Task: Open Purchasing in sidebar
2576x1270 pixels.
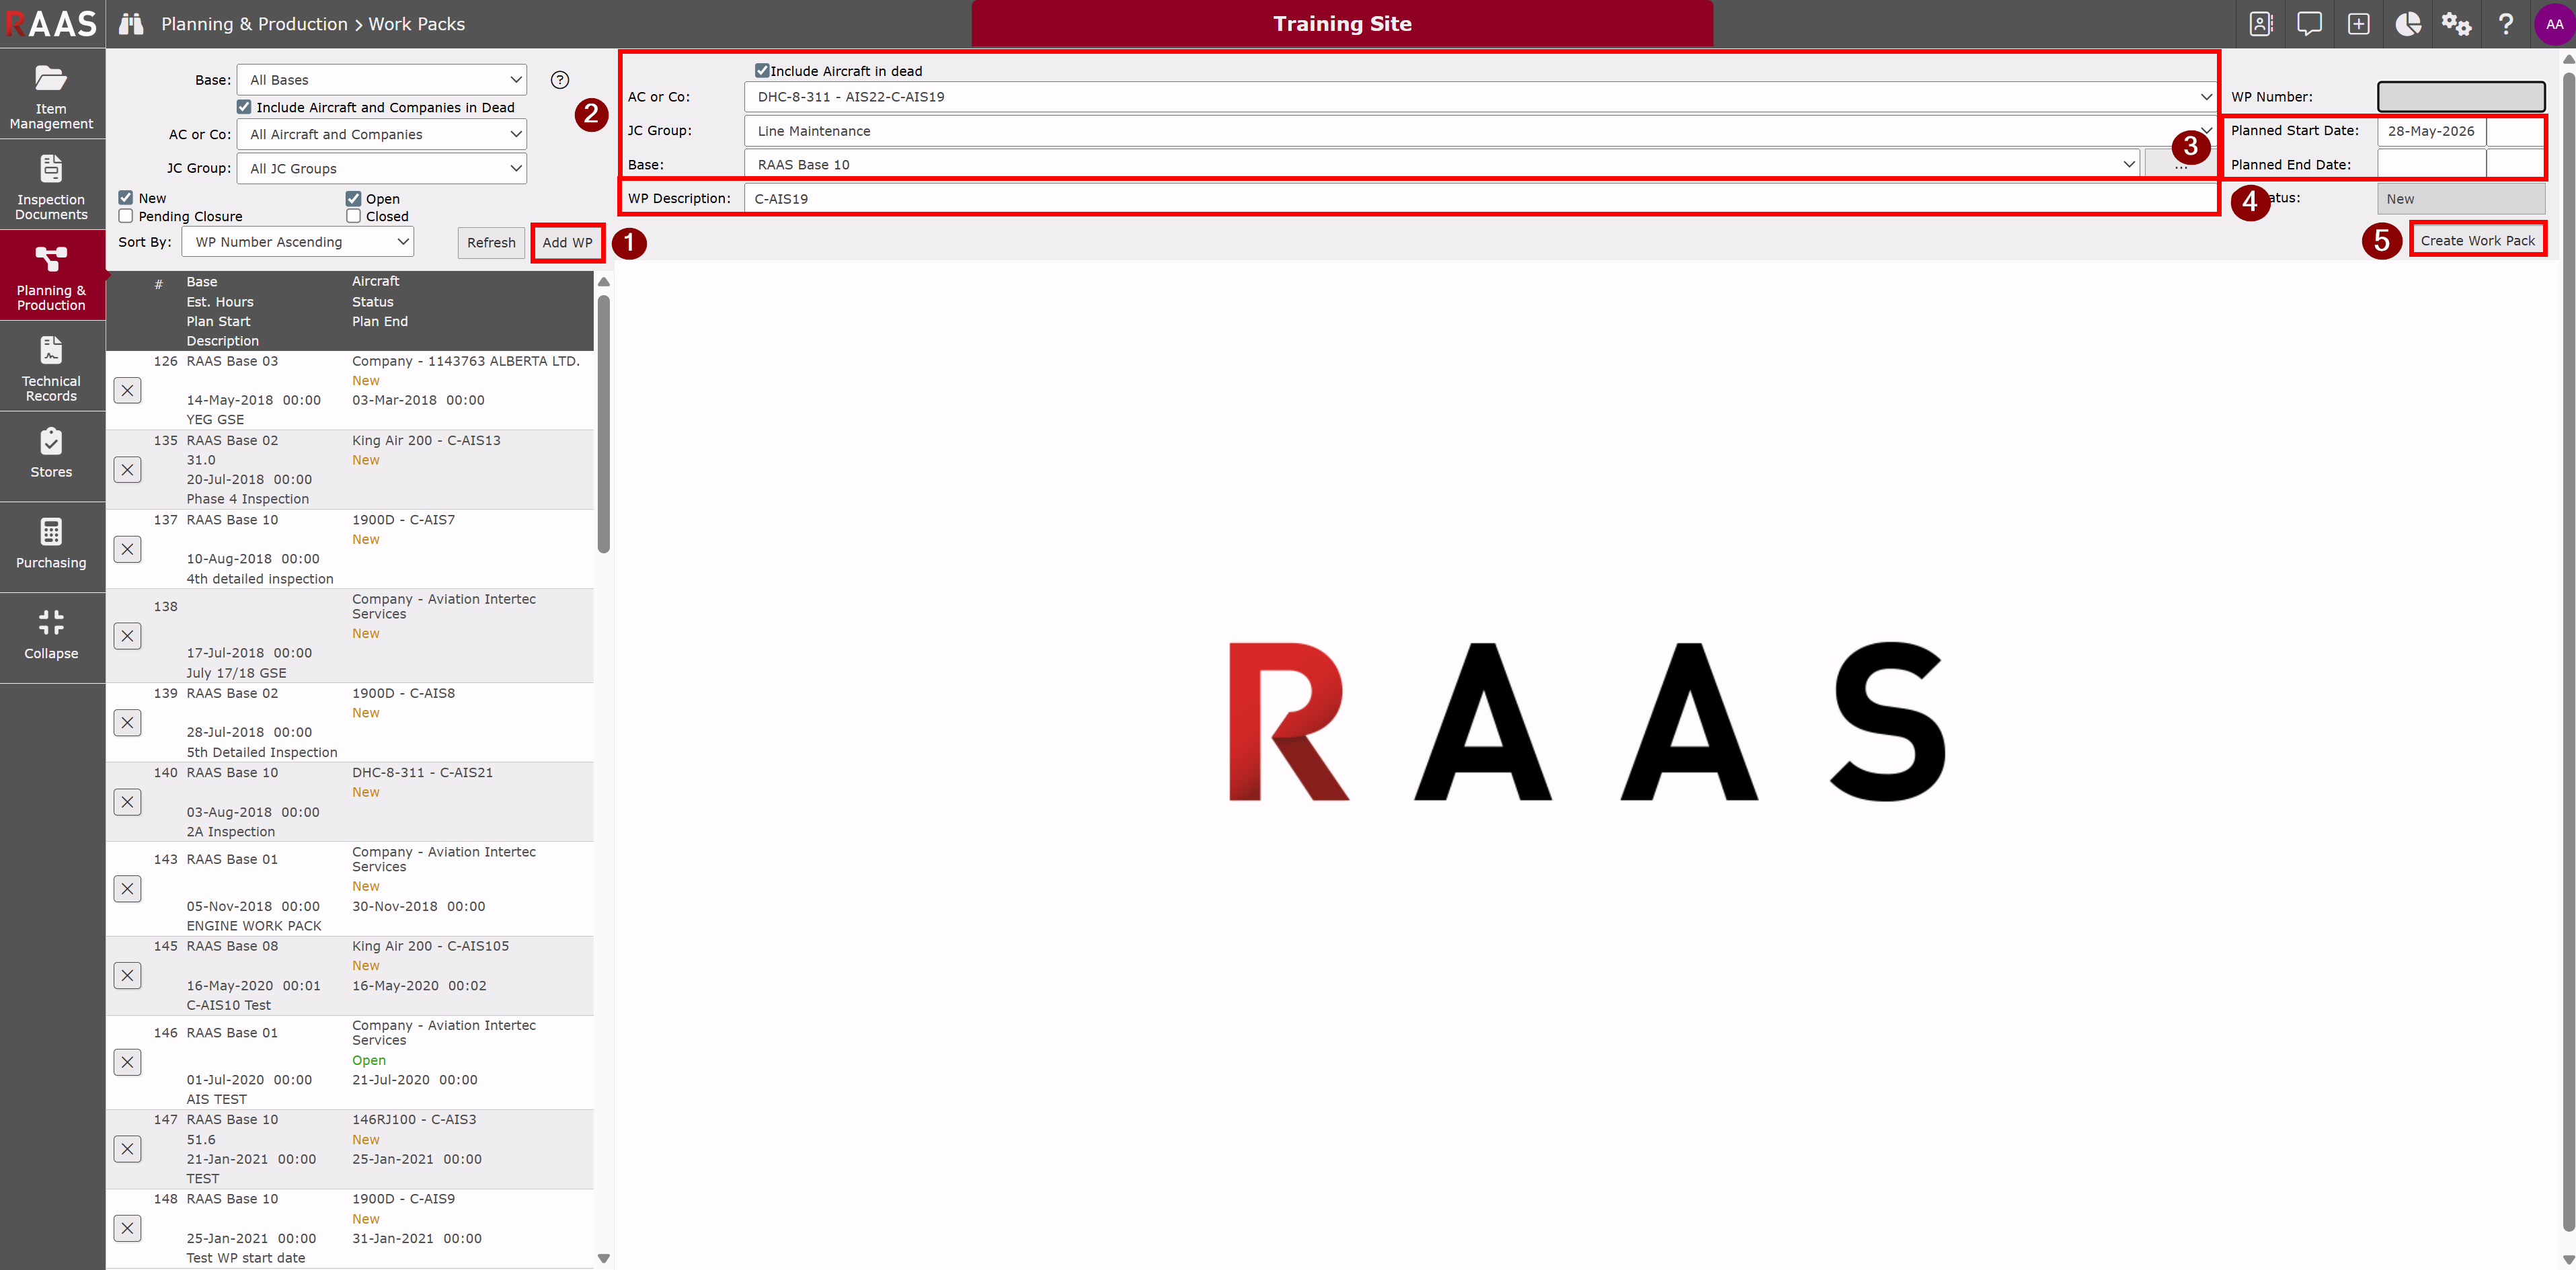Action: (x=52, y=548)
